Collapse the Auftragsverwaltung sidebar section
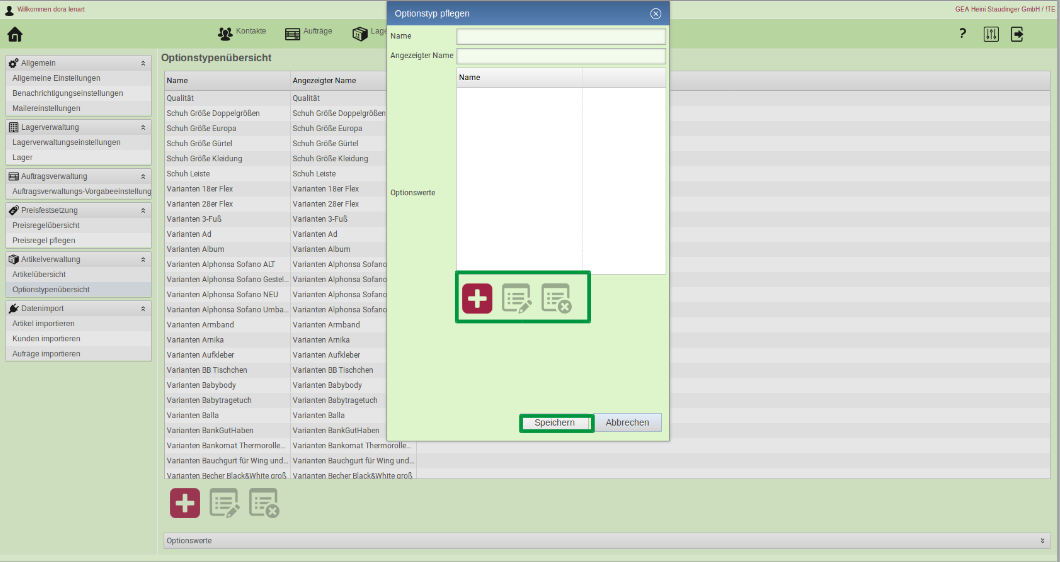 pyautogui.click(x=143, y=177)
